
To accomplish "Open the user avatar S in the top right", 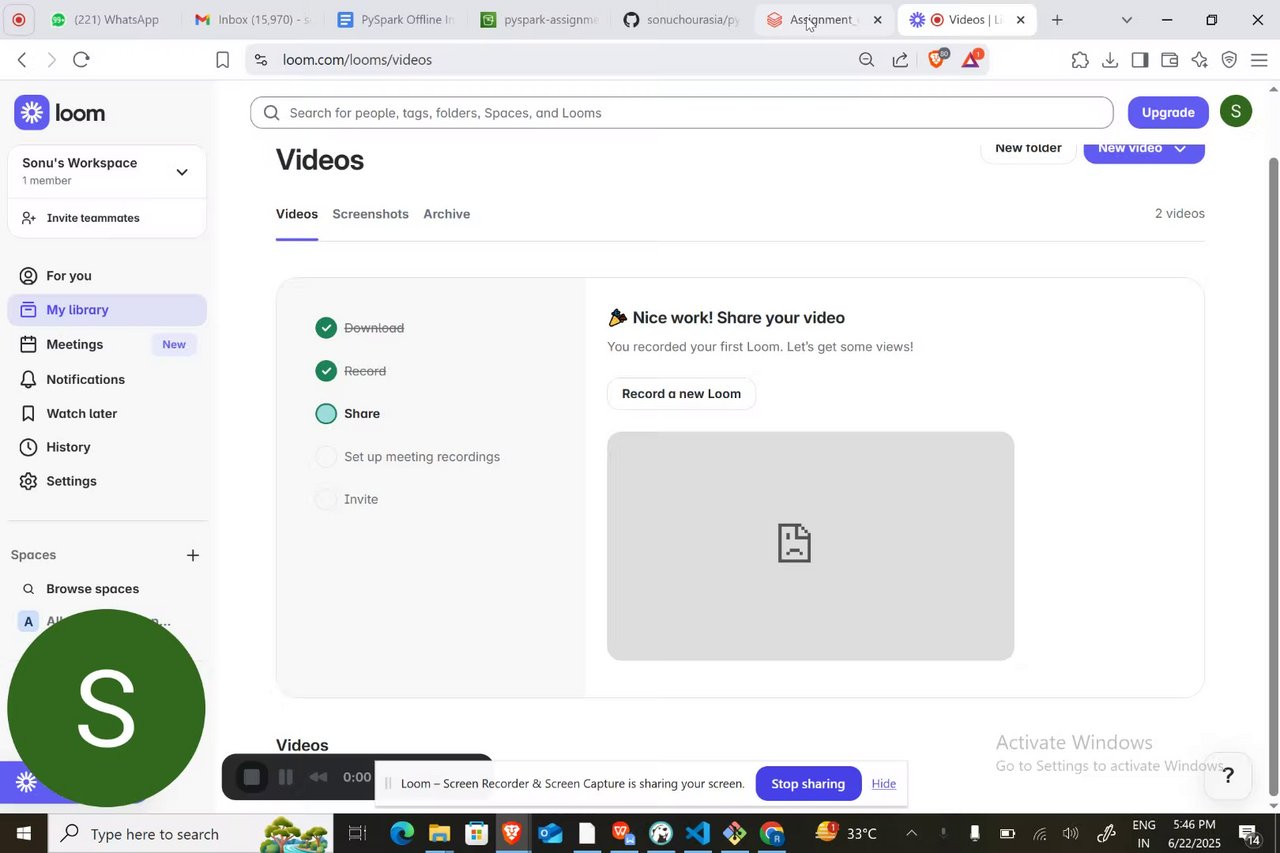I will tap(1236, 111).
